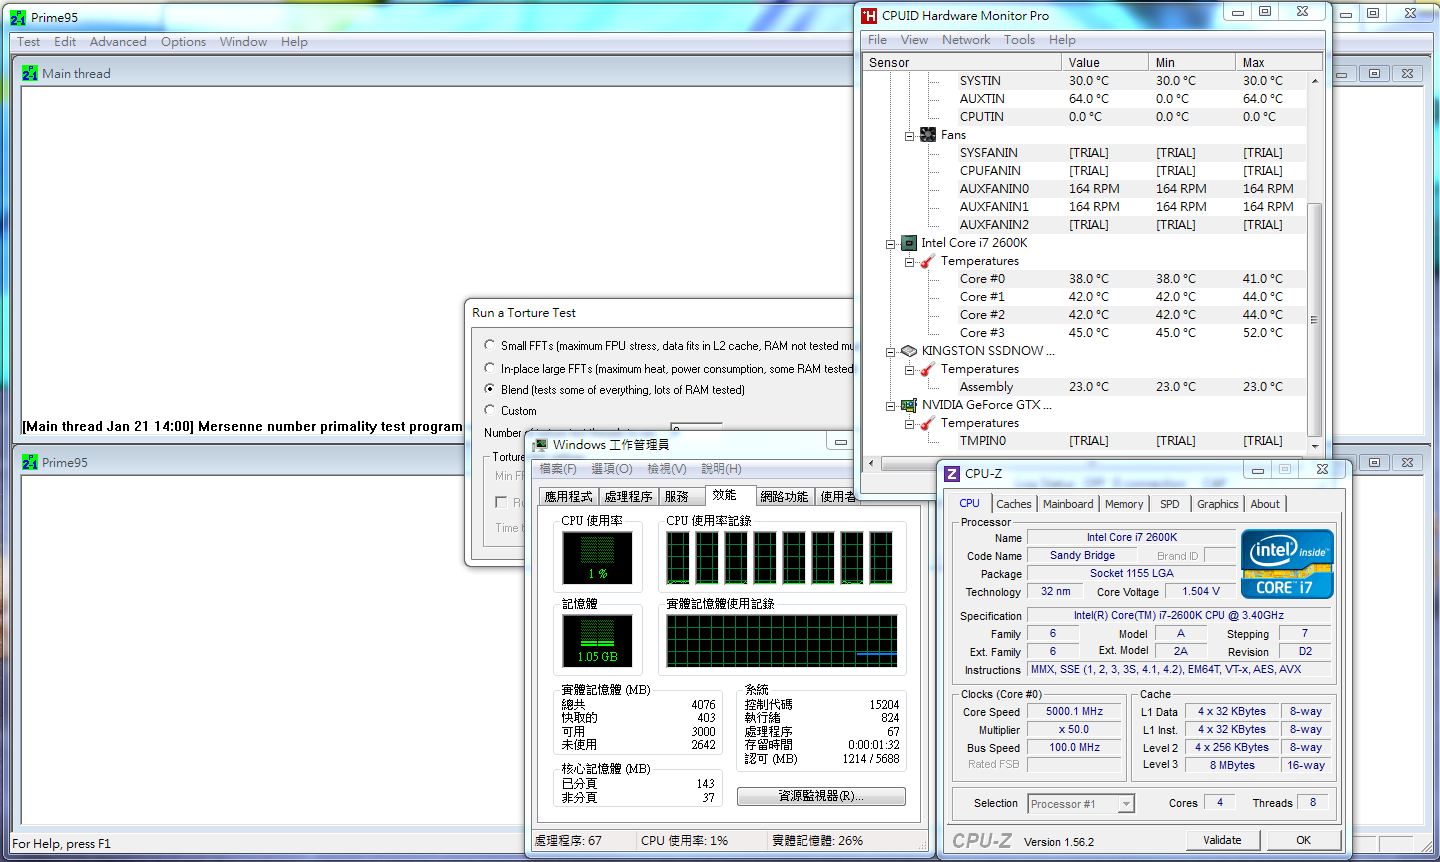Screen dimensions: 1440x862
Task: Collapse the Intel Core i7 2600K node
Action: tap(890, 244)
